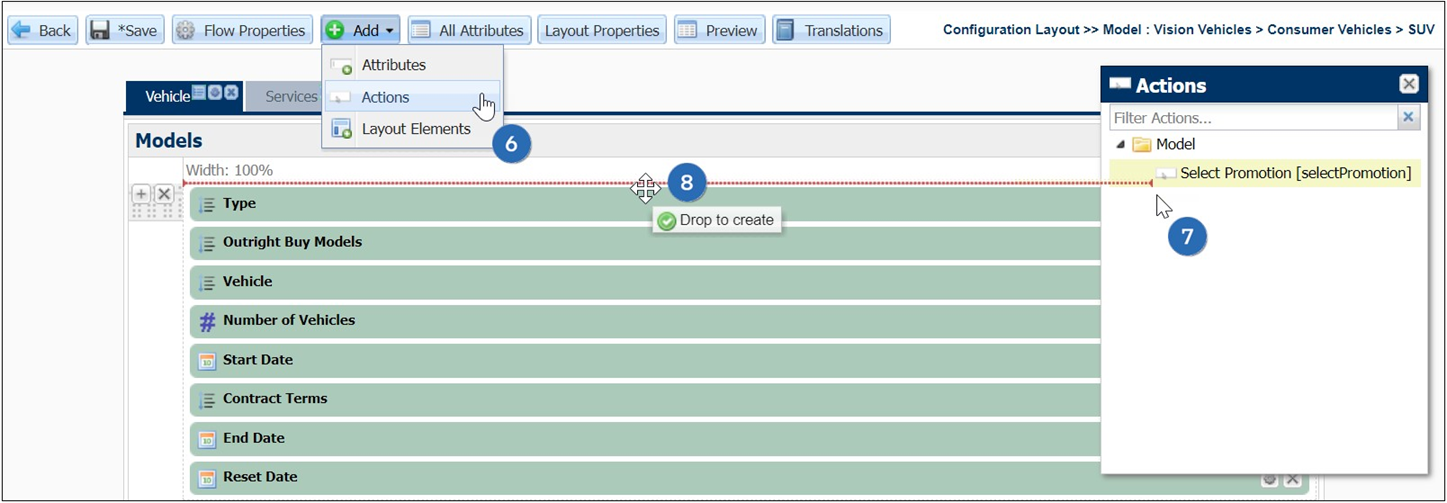
Task: Click the back arrow icon
Action: [22, 30]
